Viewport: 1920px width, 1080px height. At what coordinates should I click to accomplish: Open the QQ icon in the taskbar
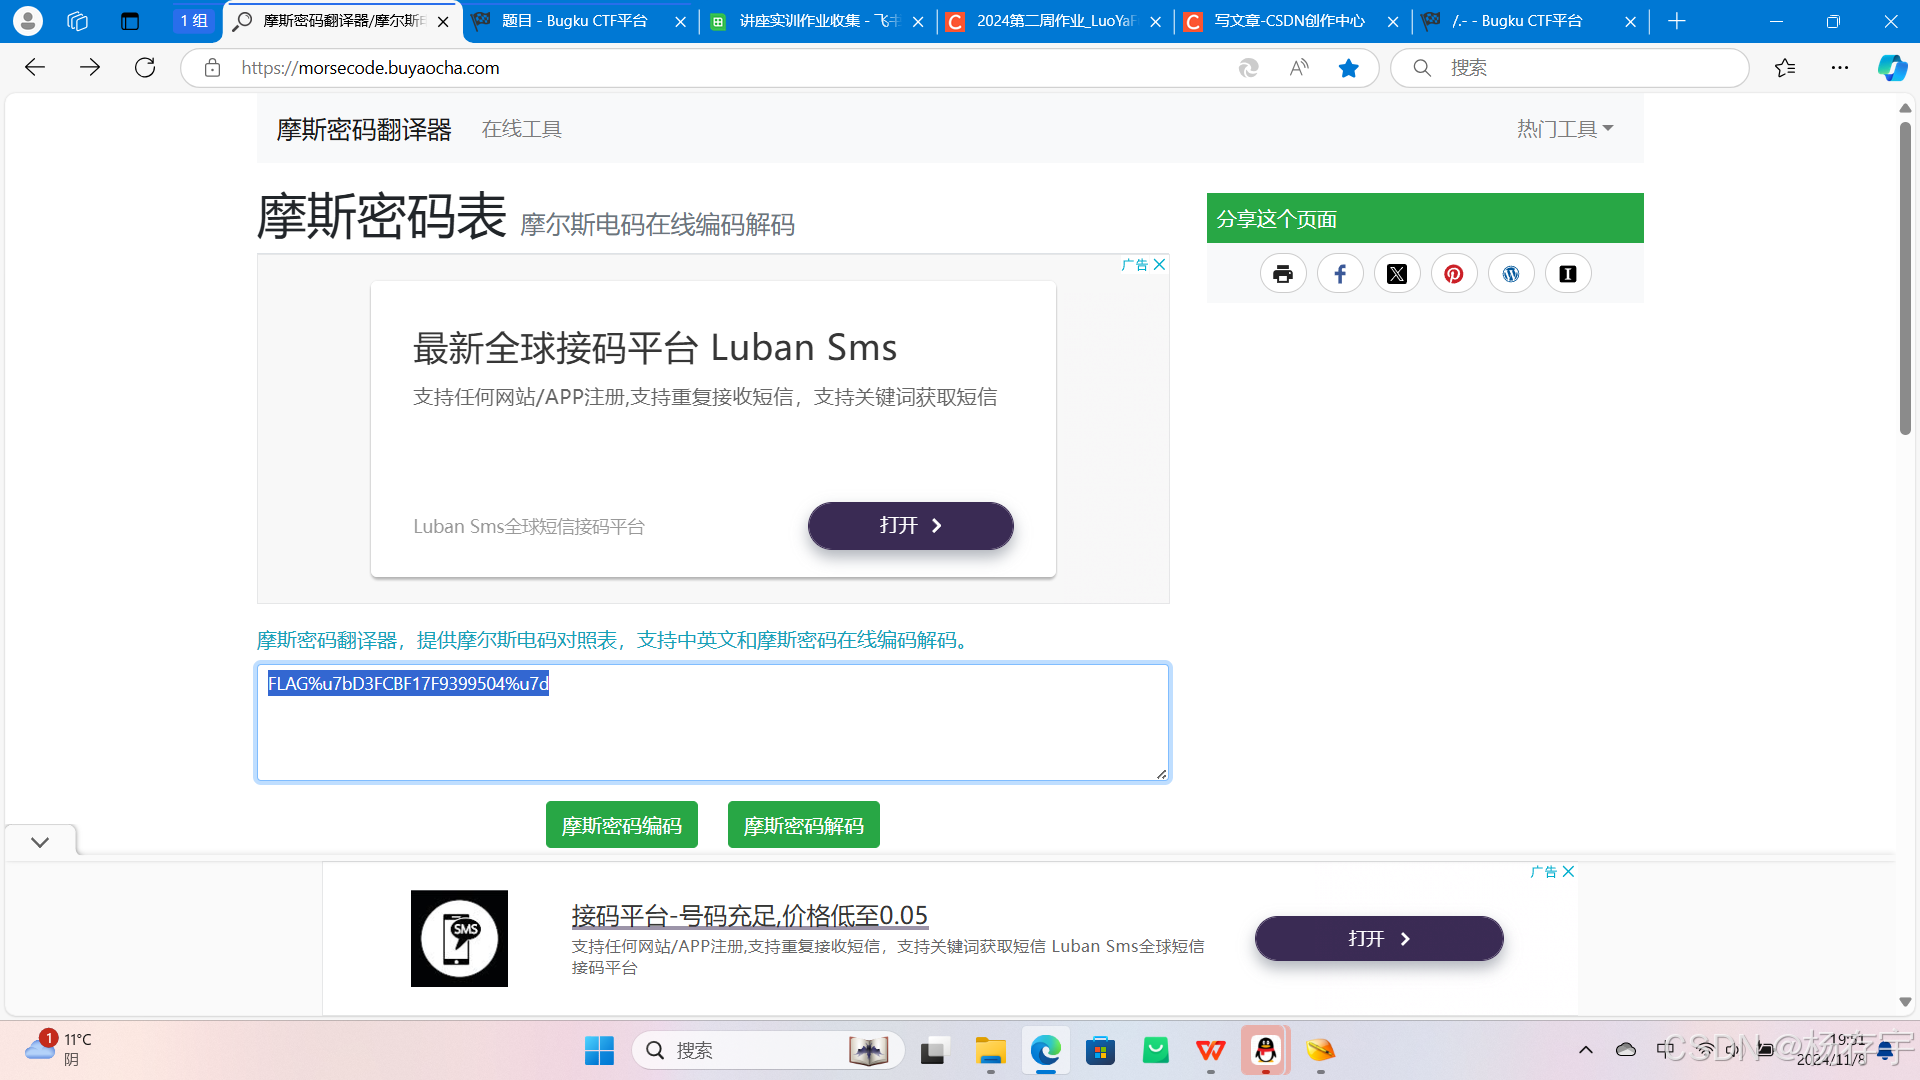click(x=1265, y=1051)
